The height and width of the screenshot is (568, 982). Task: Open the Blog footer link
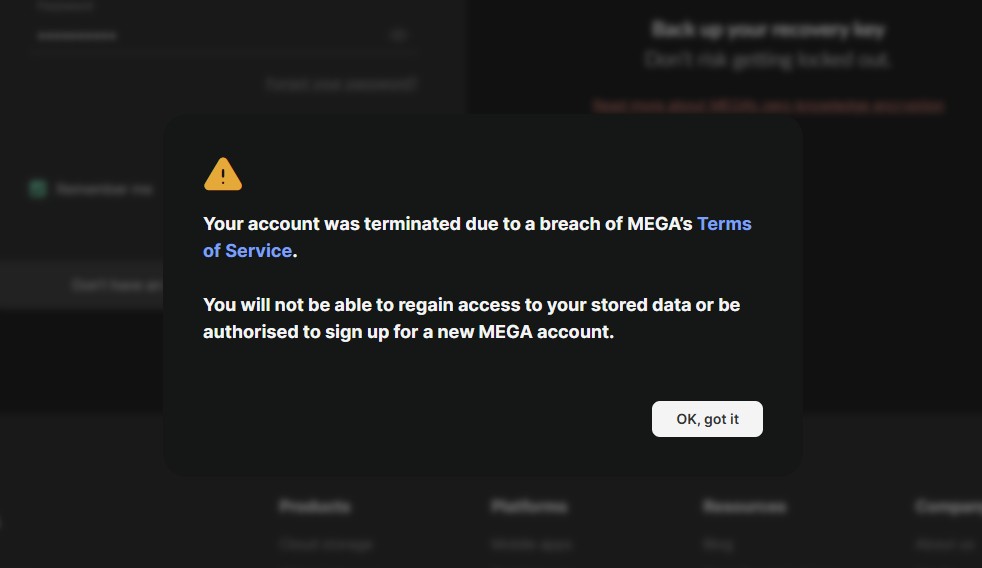717,545
